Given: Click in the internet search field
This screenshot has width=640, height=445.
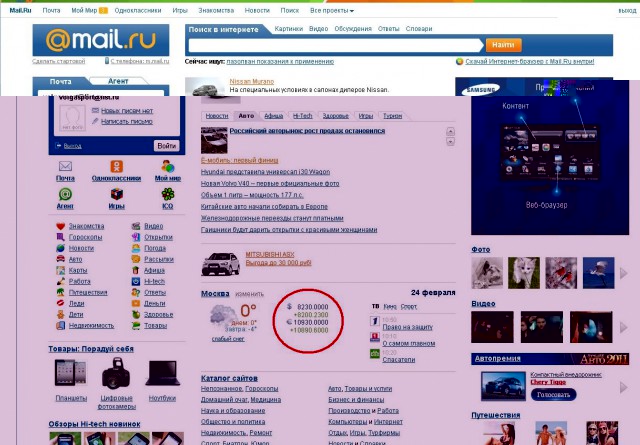Looking at the screenshot, I should [335, 45].
